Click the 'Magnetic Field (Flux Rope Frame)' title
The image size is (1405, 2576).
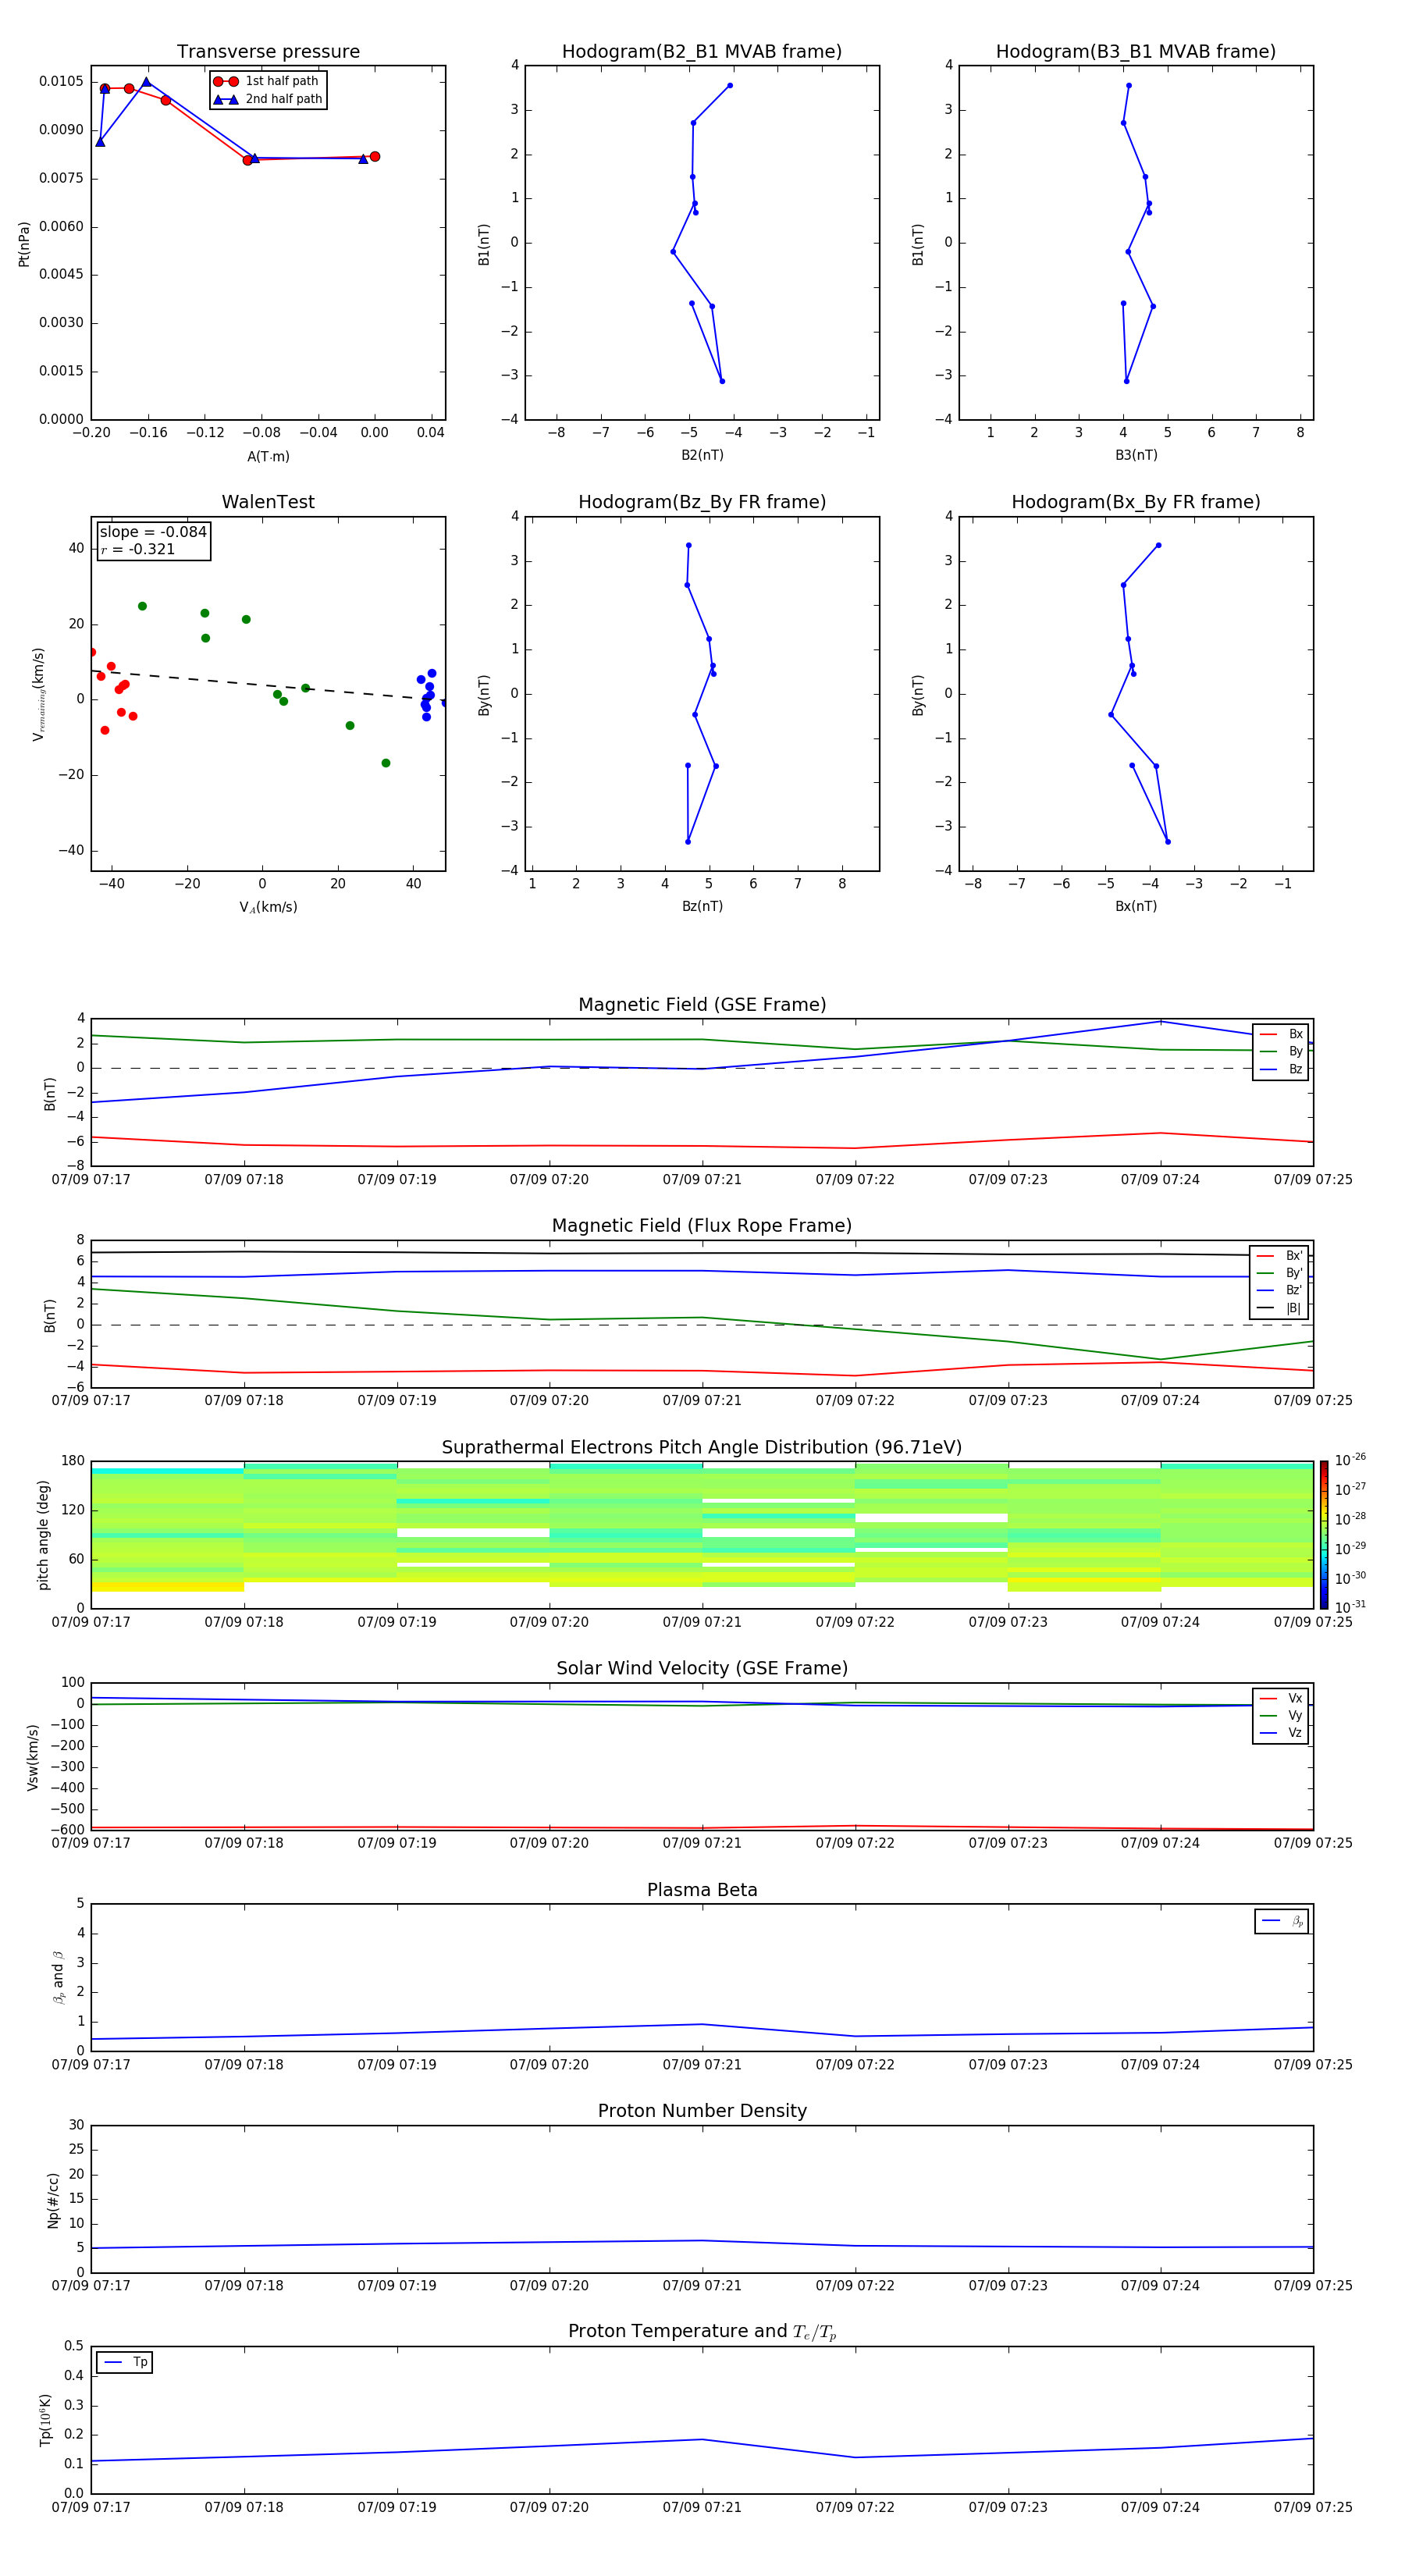pyautogui.click(x=702, y=1226)
